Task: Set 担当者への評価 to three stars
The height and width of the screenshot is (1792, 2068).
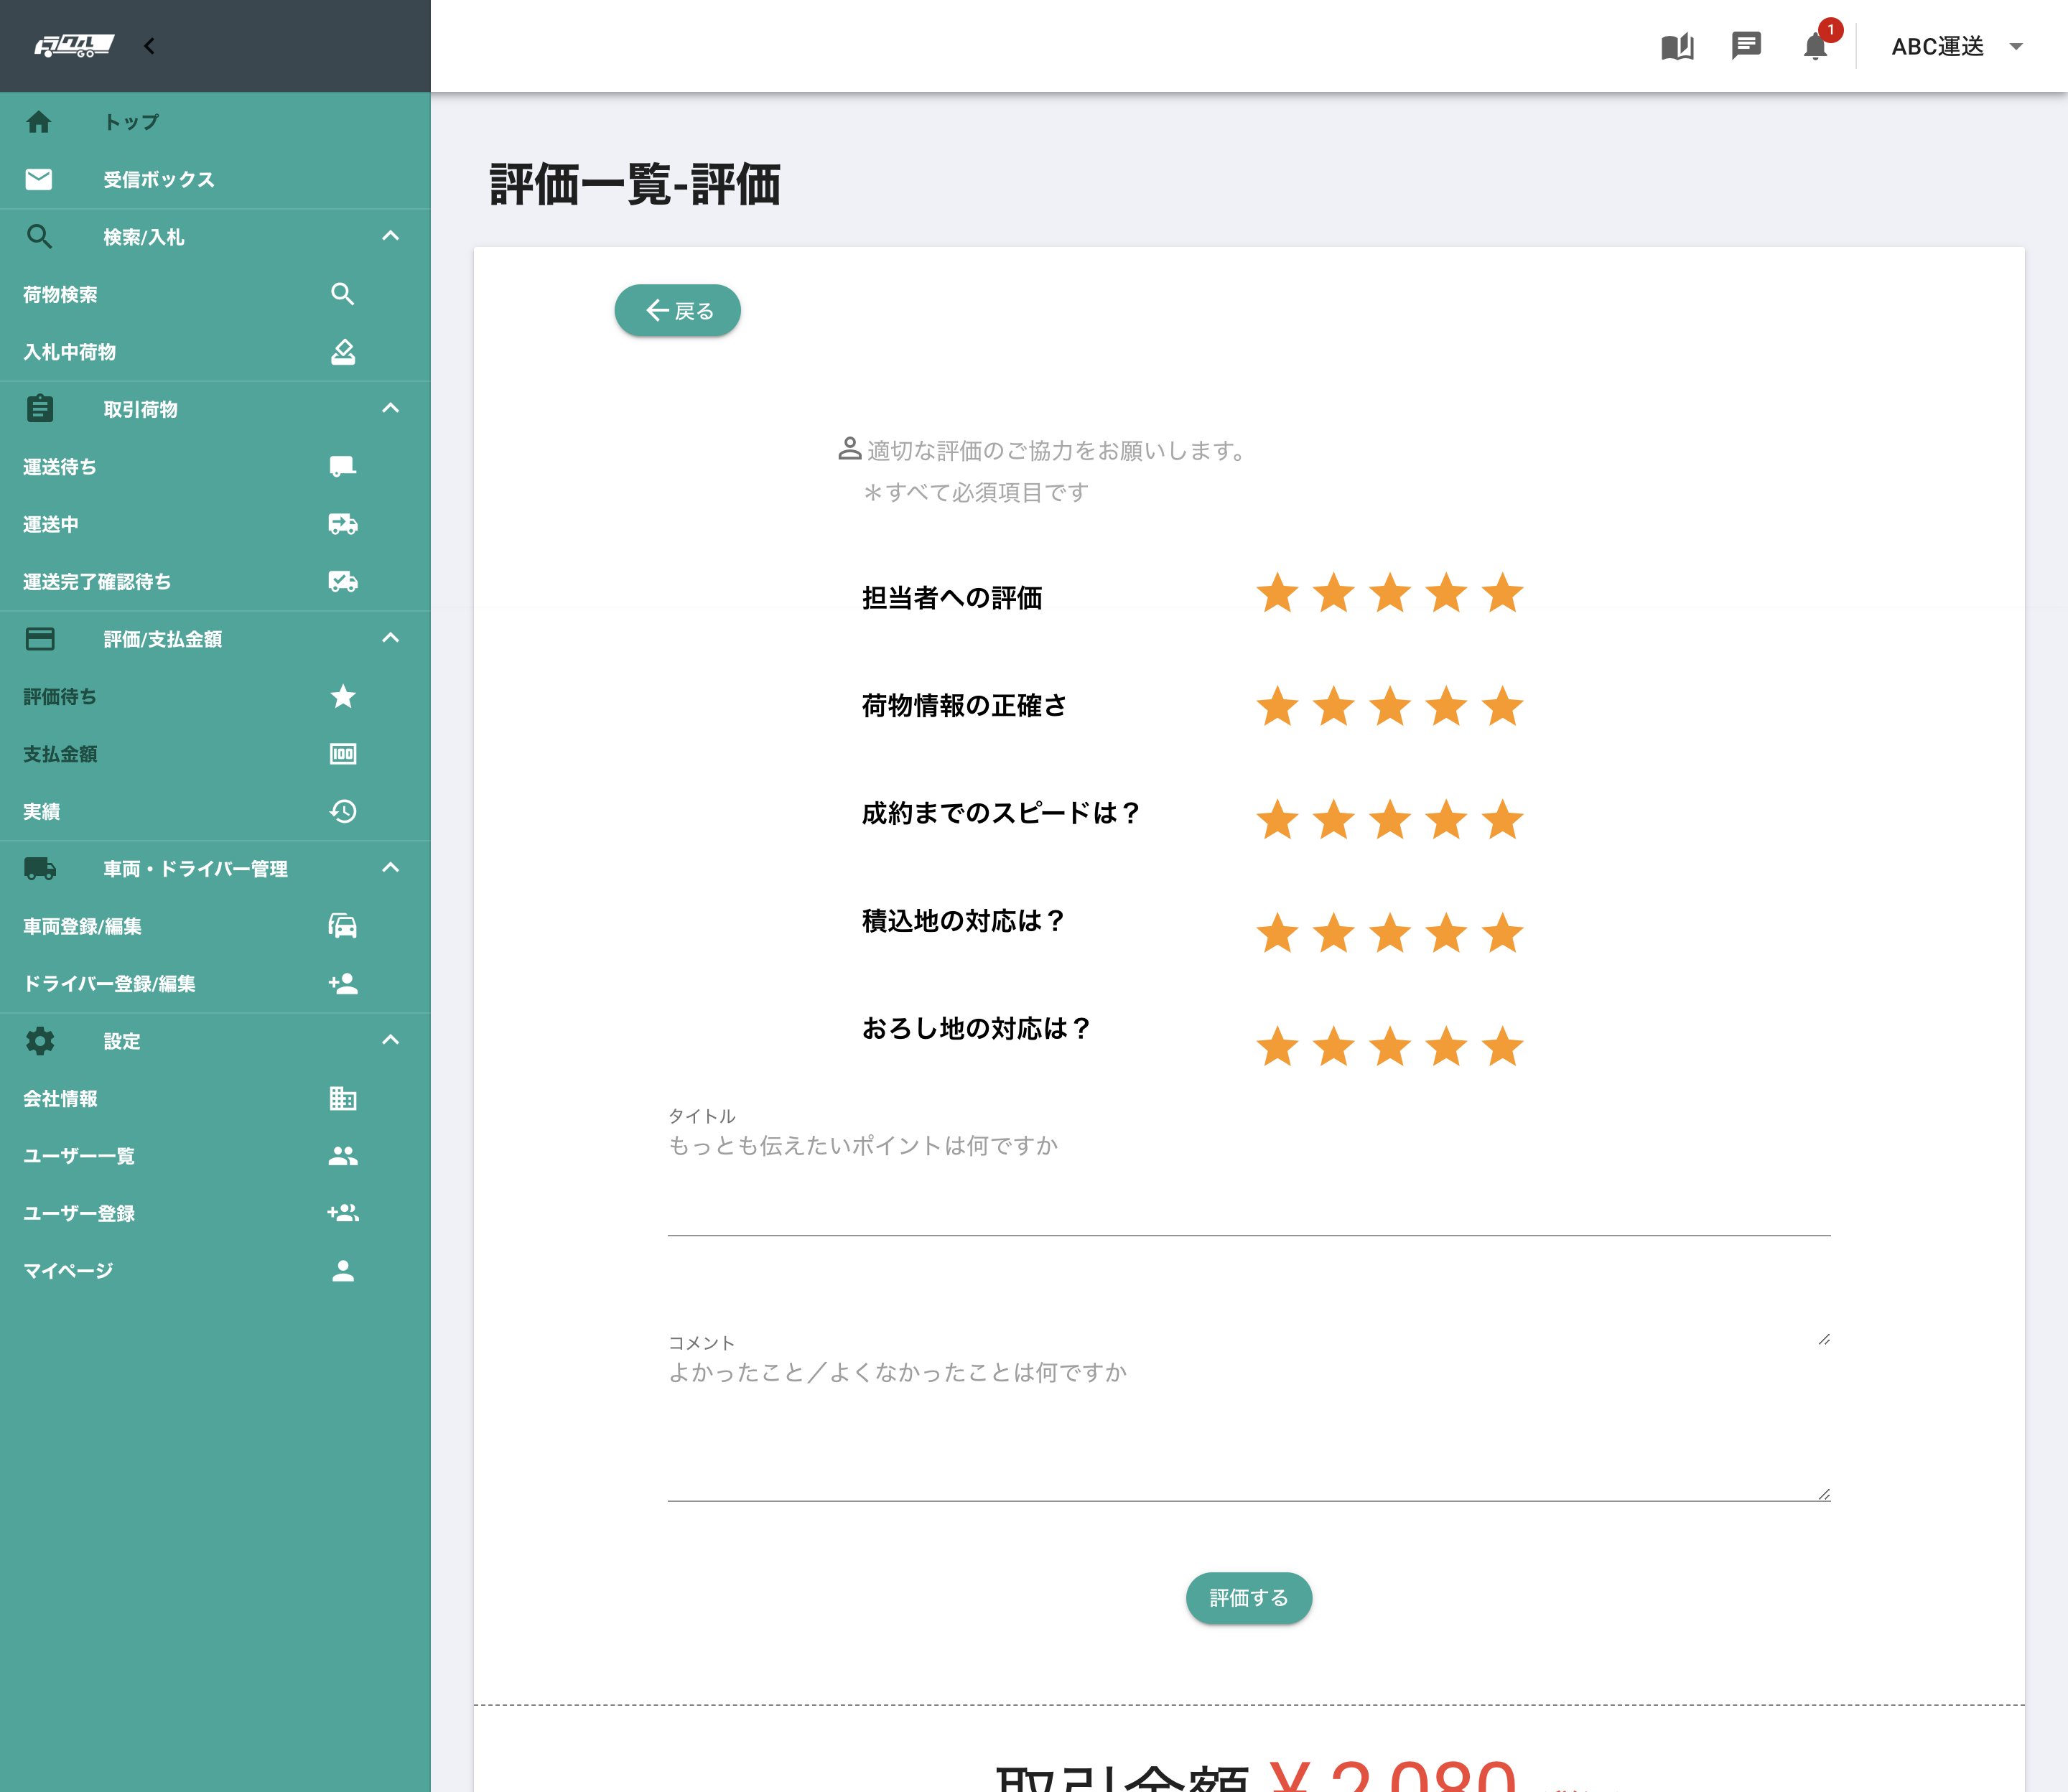Action: (x=1390, y=594)
